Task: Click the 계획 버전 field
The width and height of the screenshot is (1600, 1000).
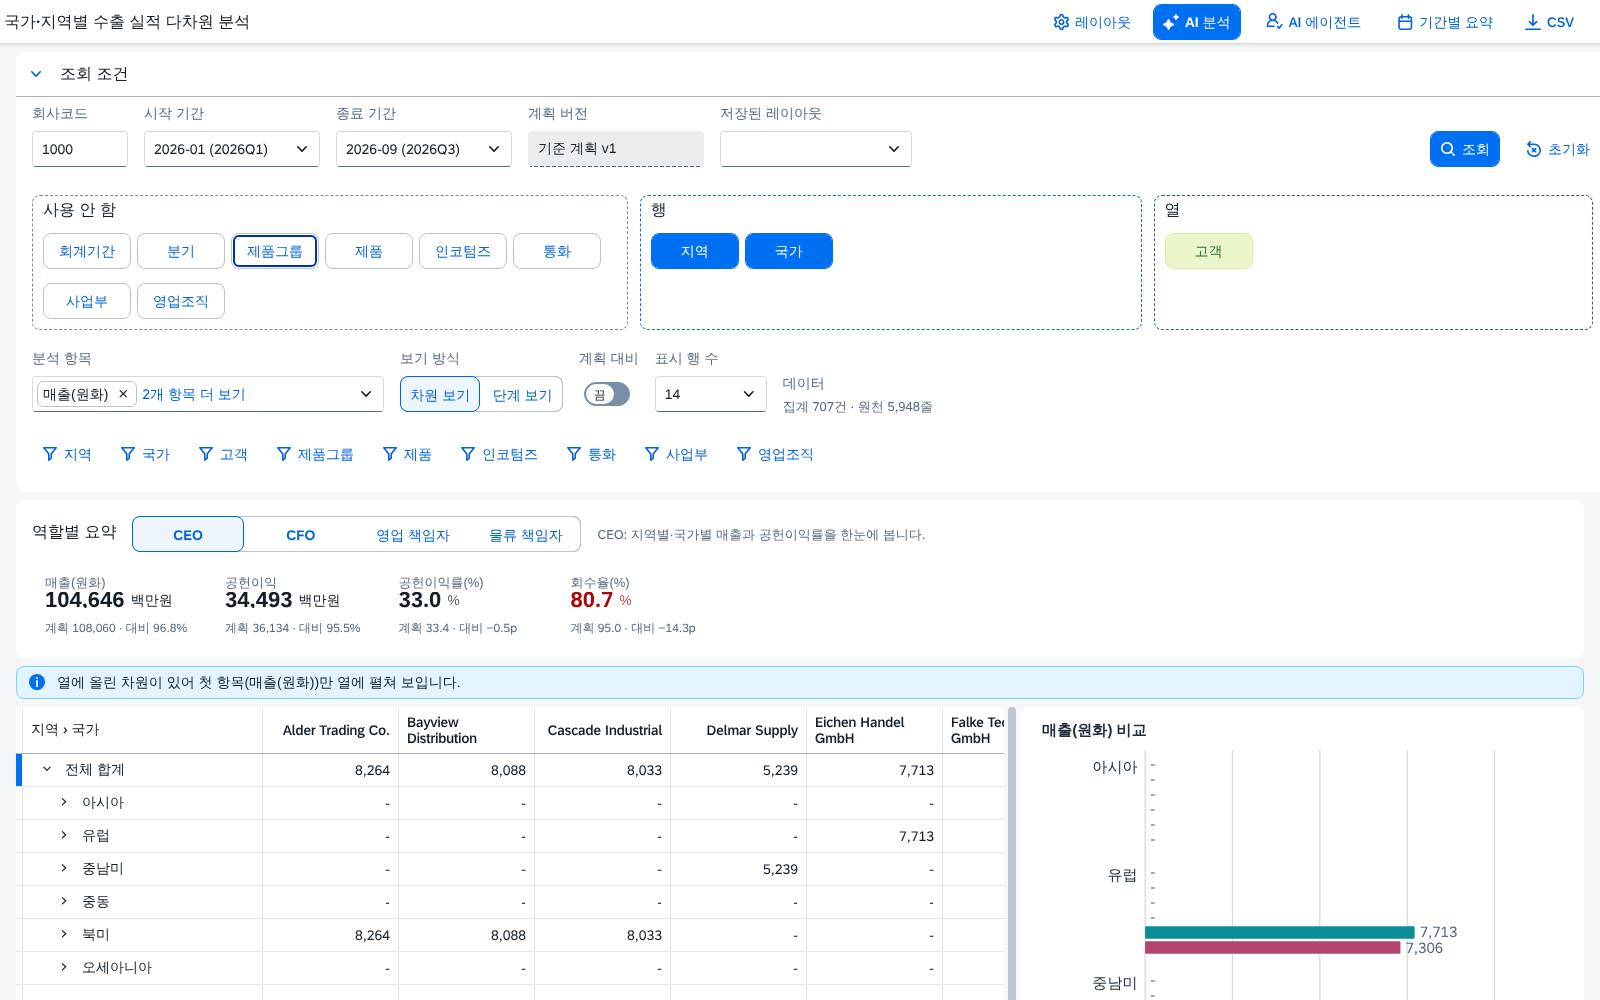Action: coord(616,149)
